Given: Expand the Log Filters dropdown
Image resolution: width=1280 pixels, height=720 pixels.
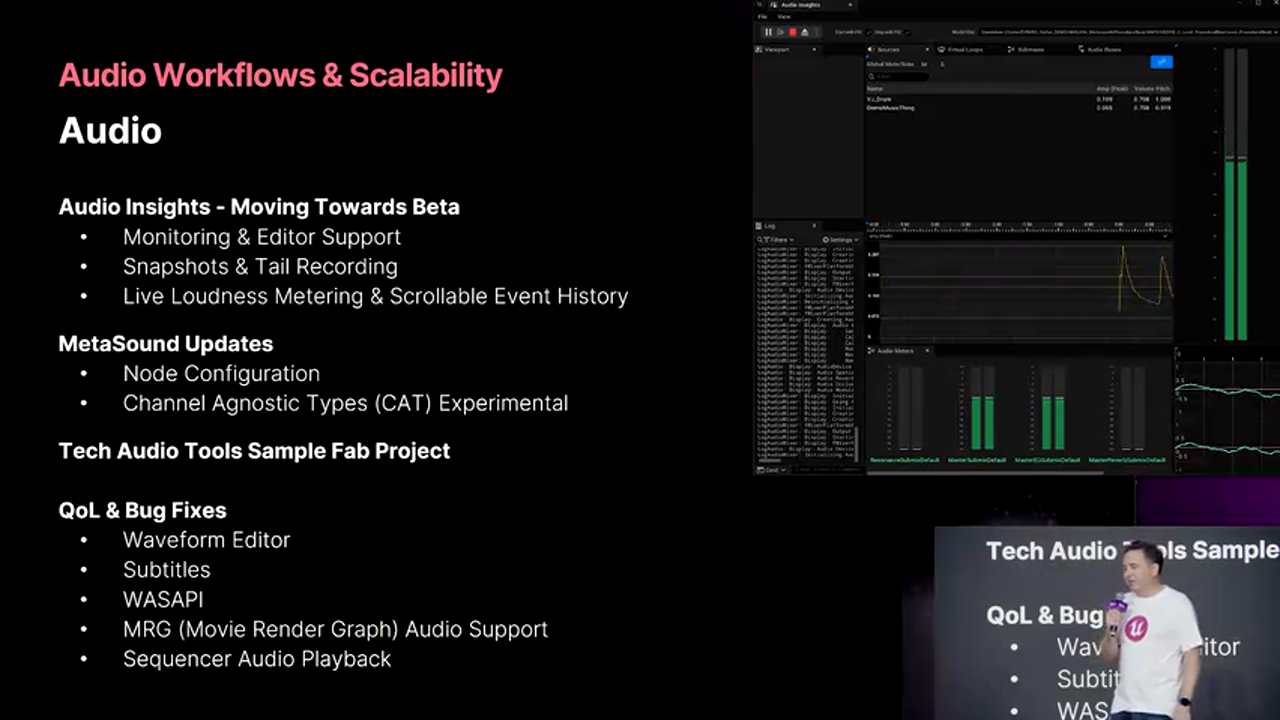Looking at the screenshot, I should click(776, 240).
